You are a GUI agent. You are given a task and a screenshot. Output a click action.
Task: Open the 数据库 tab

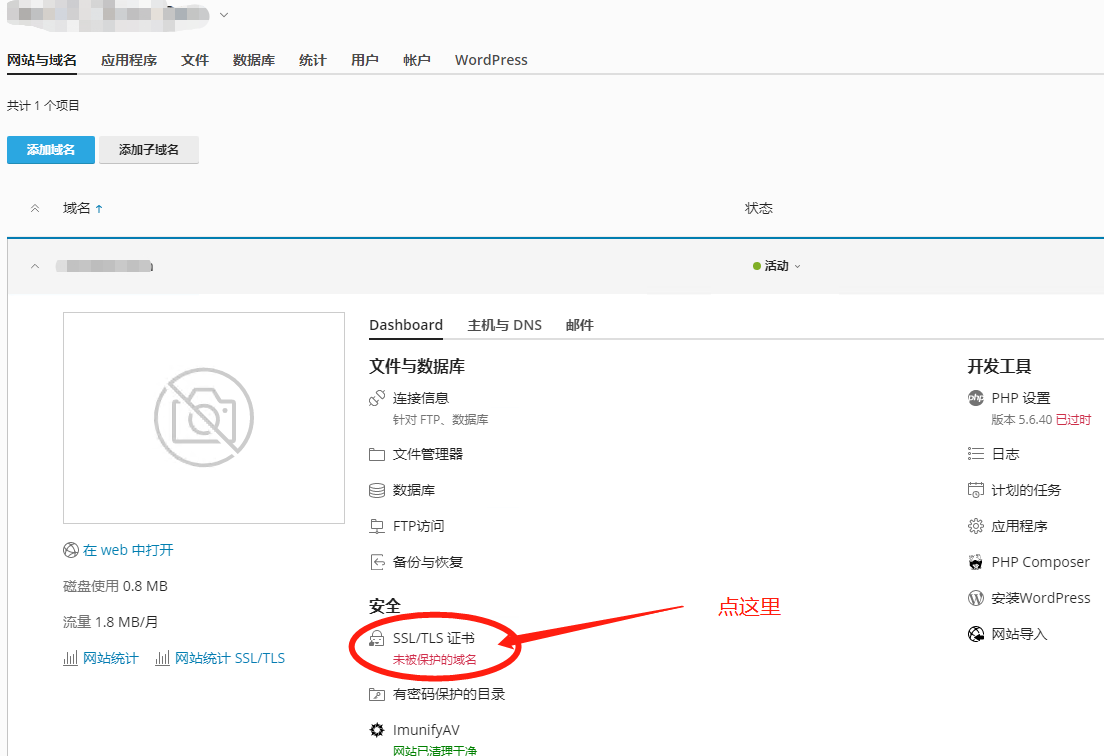pos(254,60)
